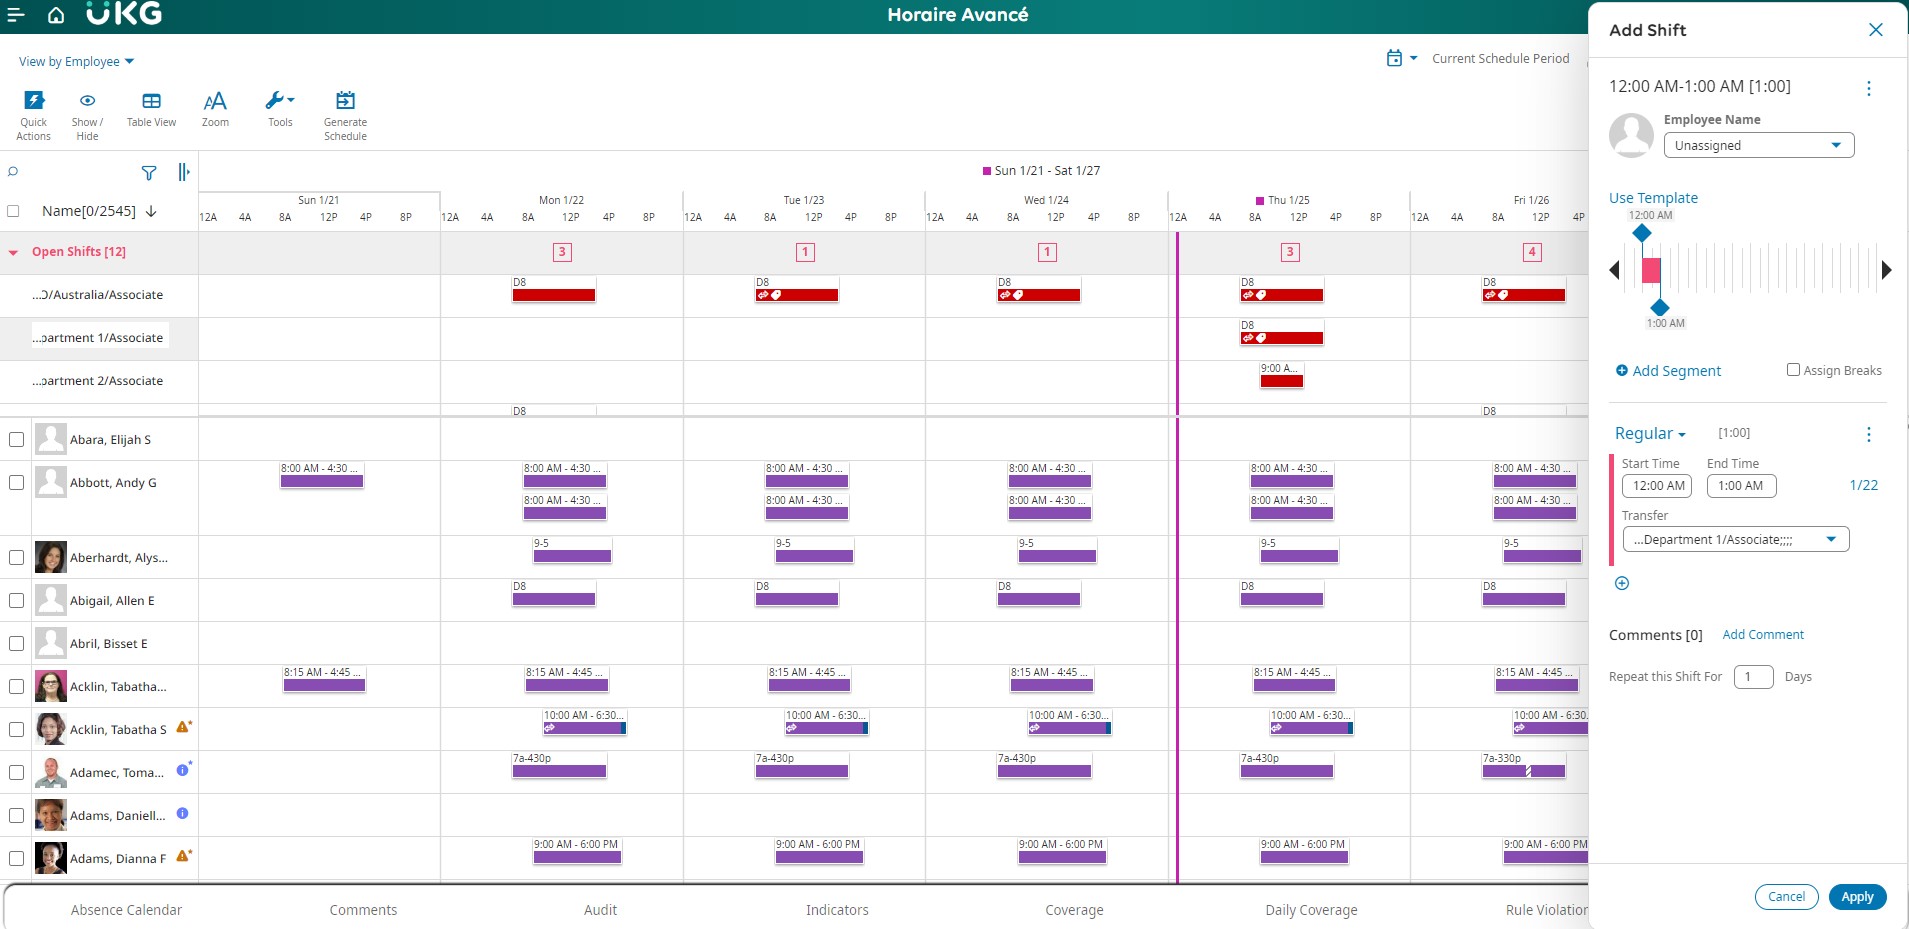Viewport: 1909px width, 929px height.
Task: Click the Use Template link
Action: coord(1653,197)
